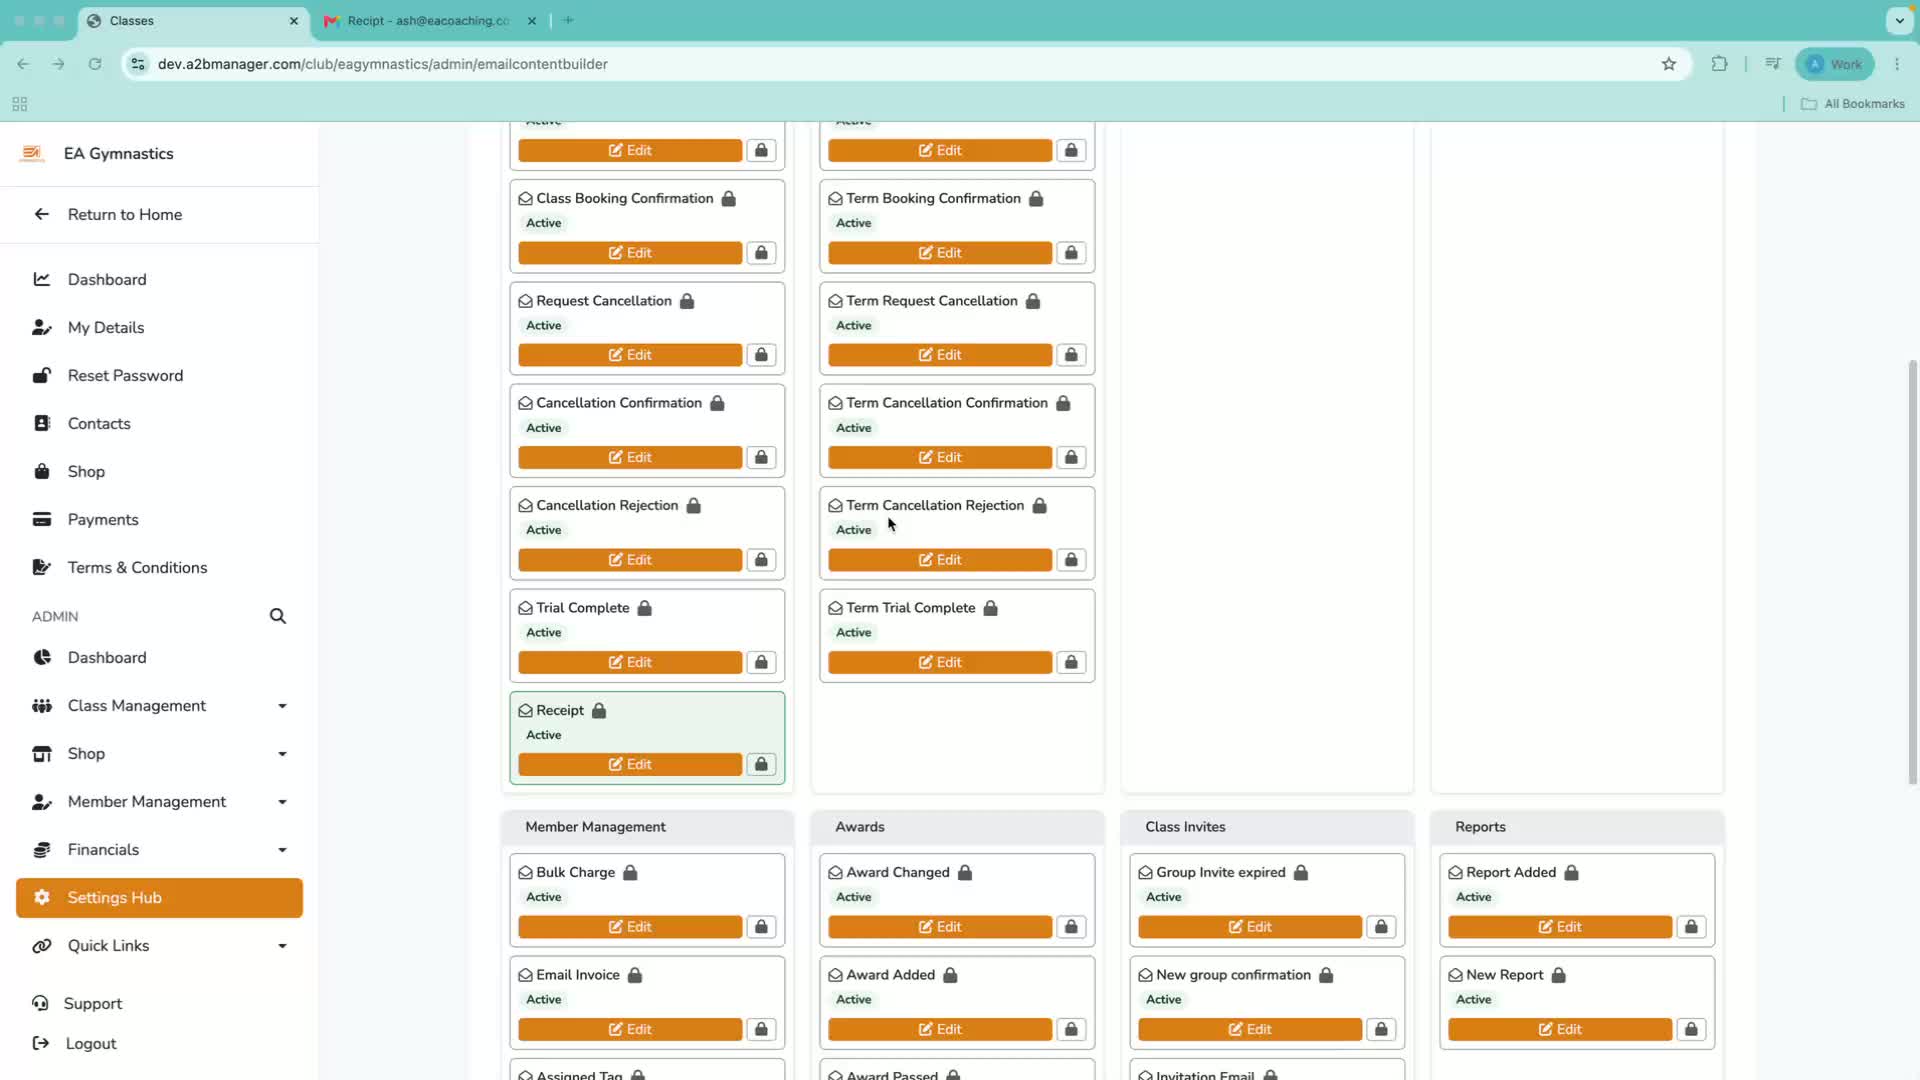Image resolution: width=1920 pixels, height=1080 pixels.
Task: Open Chrome three-dot menu
Action: pos(1897,64)
